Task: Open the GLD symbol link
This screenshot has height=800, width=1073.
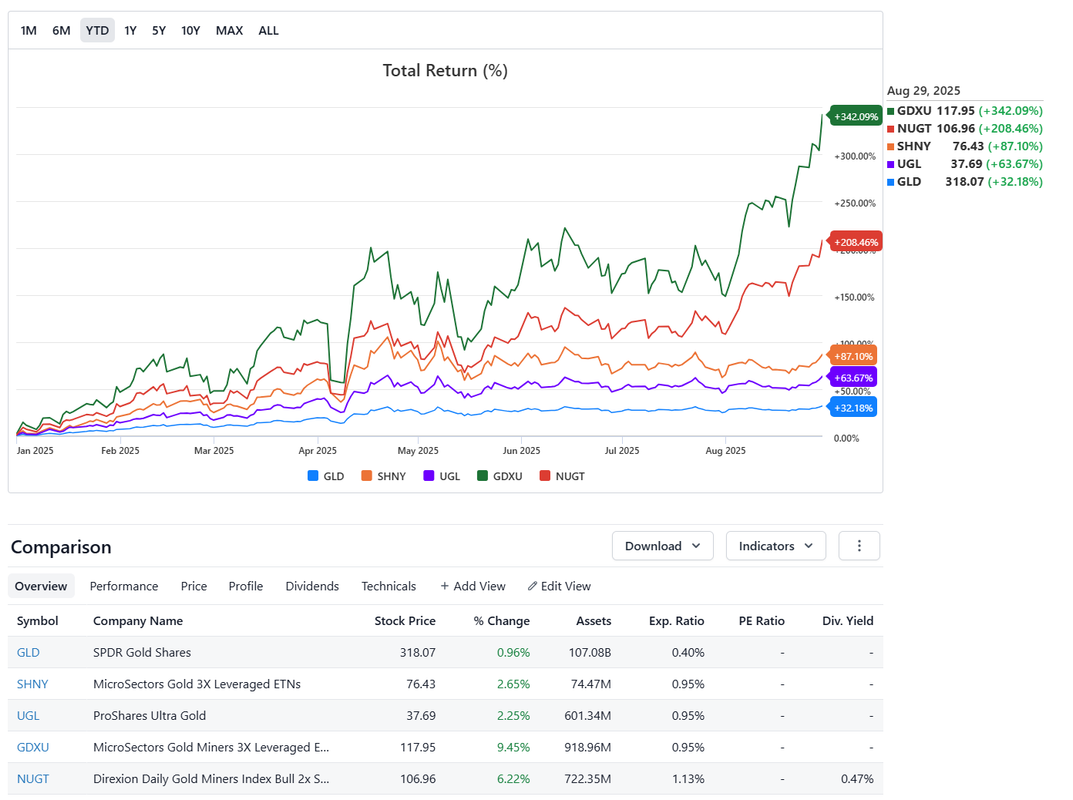Action: 28,652
